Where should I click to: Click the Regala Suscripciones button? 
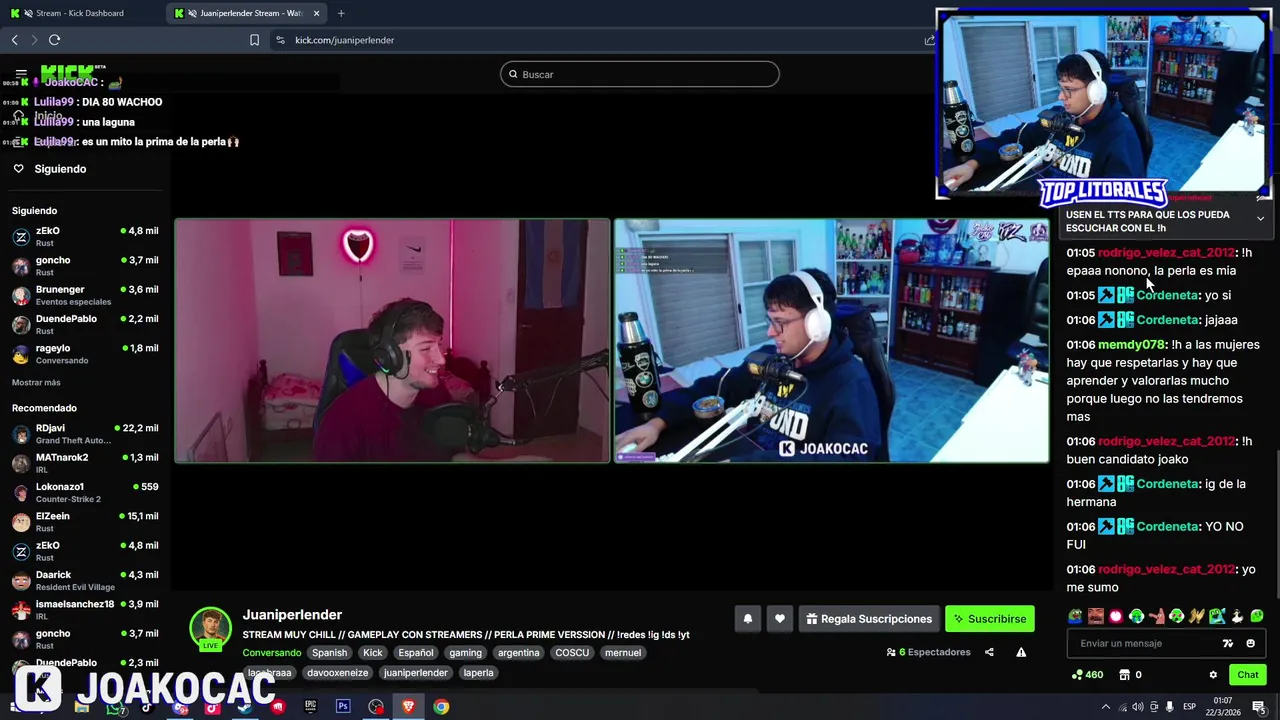[x=867, y=619]
